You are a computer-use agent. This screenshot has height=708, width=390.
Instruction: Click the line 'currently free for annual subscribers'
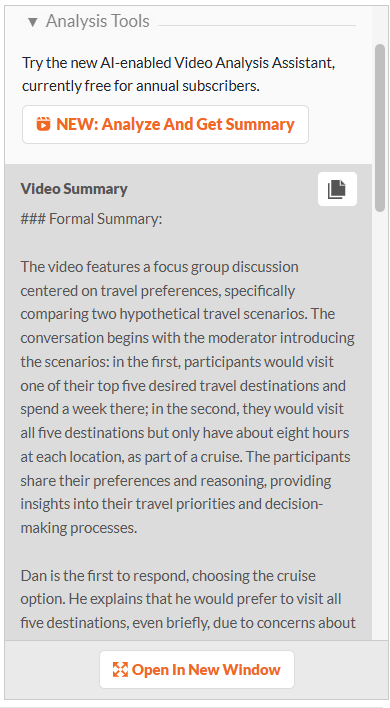pos(141,86)
